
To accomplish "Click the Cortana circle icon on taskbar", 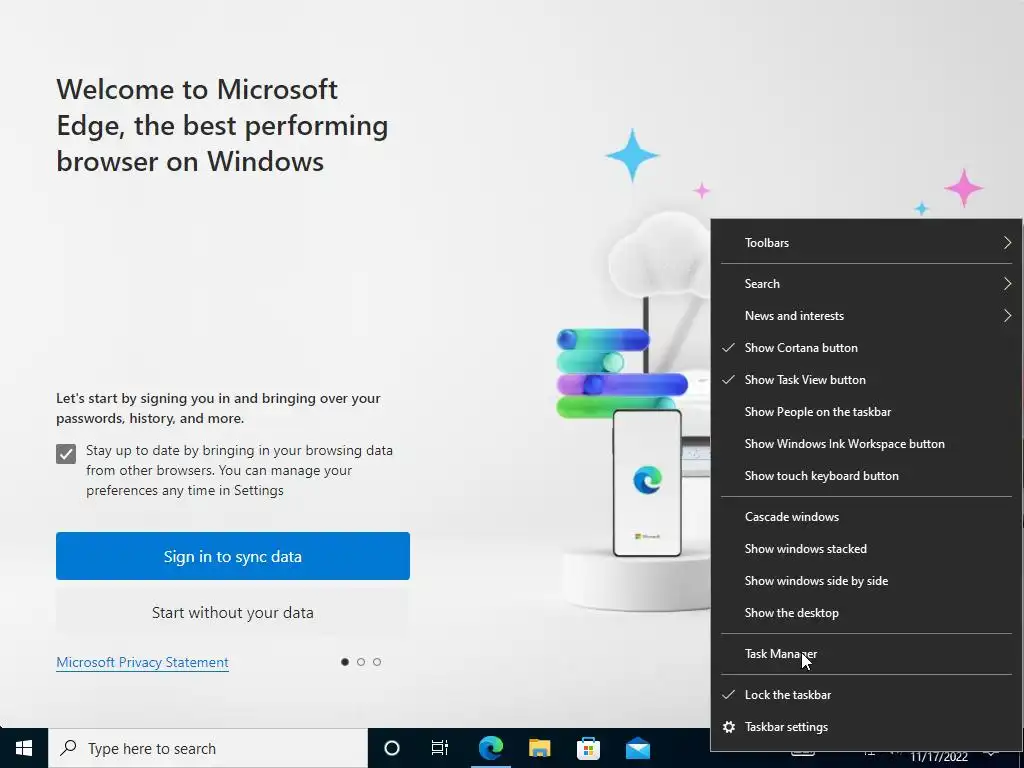I will pos(391,748).
